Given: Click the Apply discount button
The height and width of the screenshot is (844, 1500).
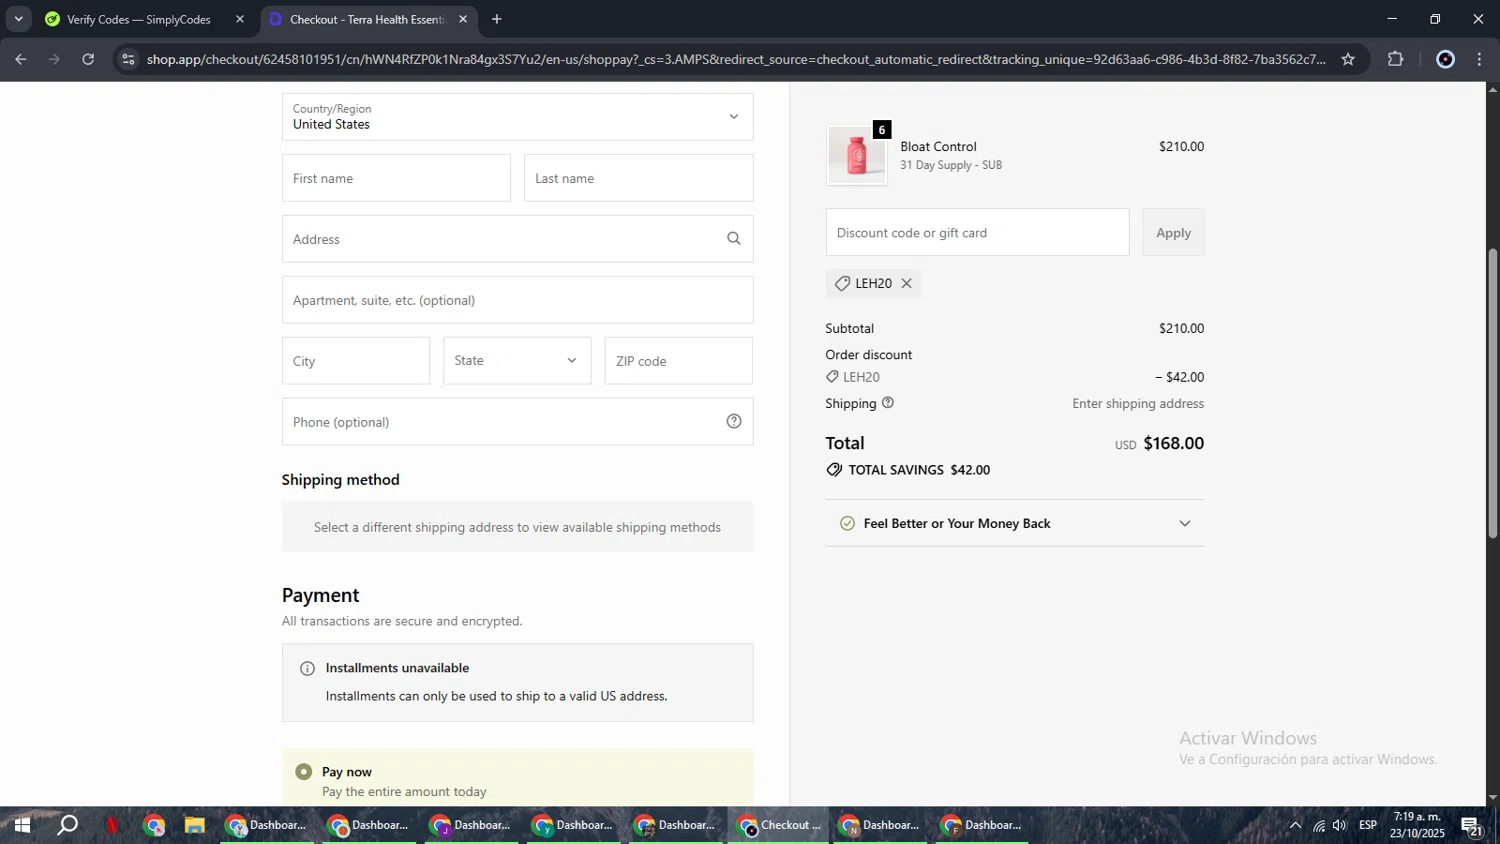Looking at the screenshot, I should 1173,232.
